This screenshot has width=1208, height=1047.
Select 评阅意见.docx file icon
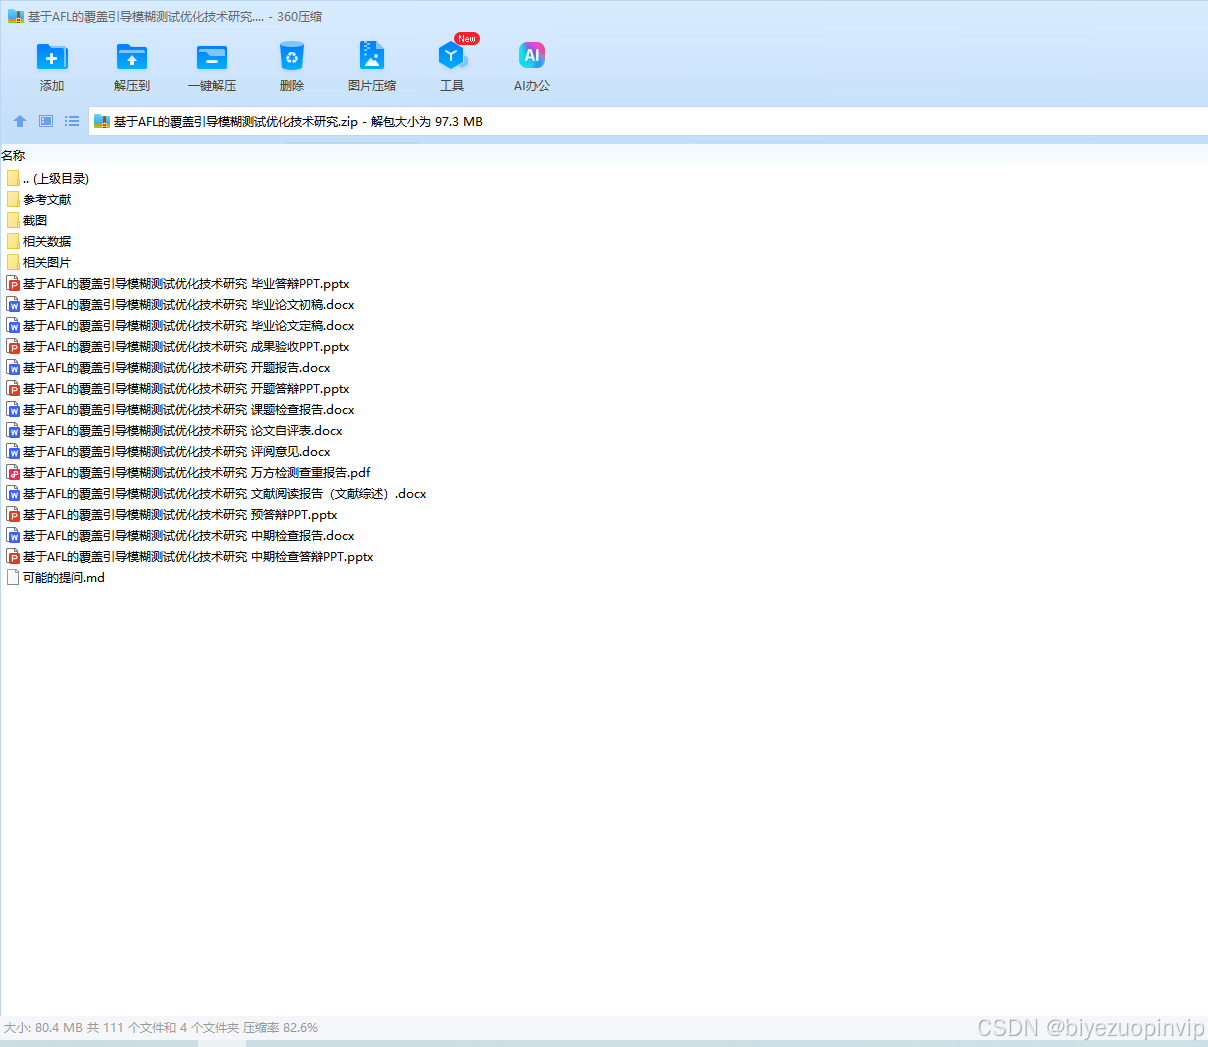click(x=13, y=452)
